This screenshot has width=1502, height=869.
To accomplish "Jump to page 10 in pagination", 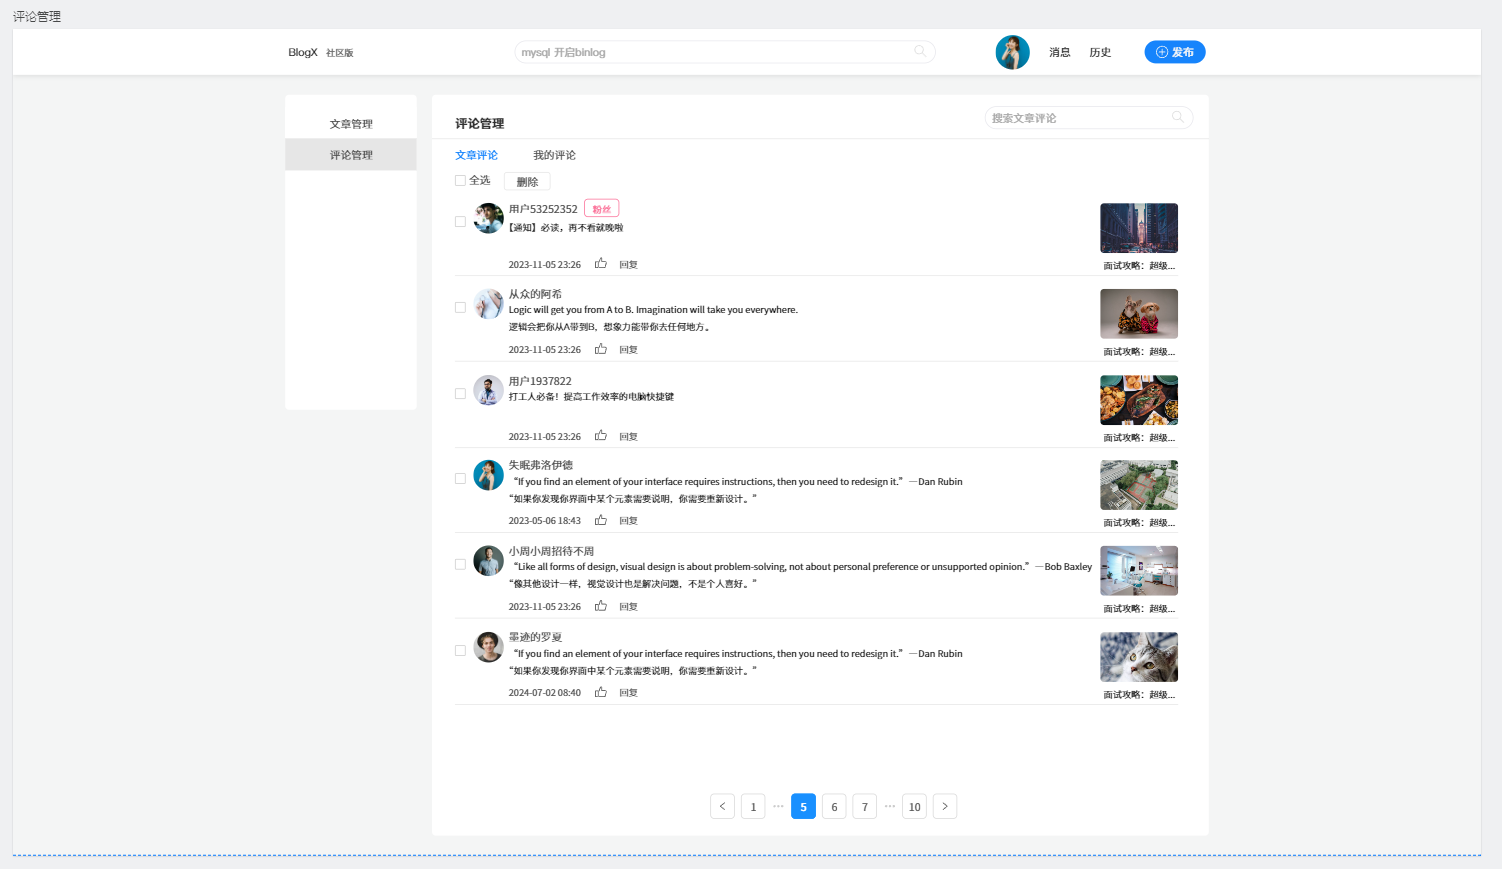I will pyautogui.click(x=914, y=806).
